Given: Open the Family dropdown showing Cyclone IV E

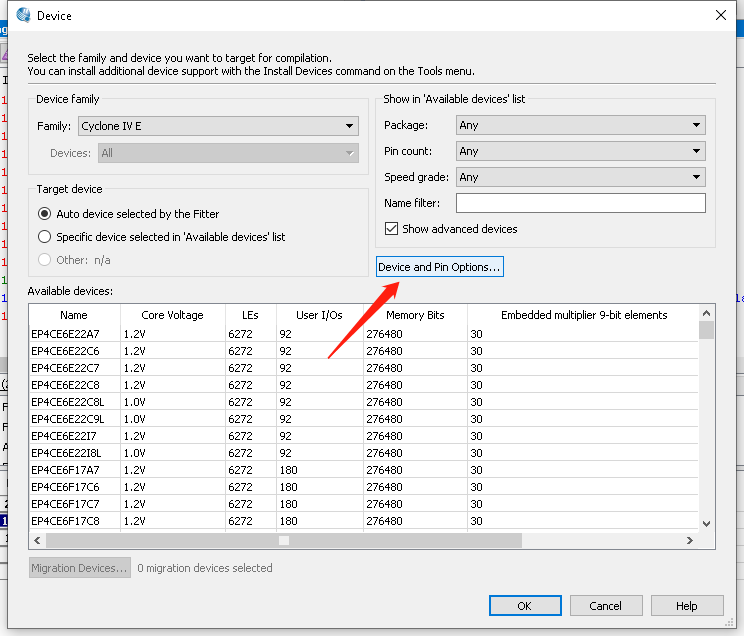Looking at the screenshot, I should (x=218, y=126).
